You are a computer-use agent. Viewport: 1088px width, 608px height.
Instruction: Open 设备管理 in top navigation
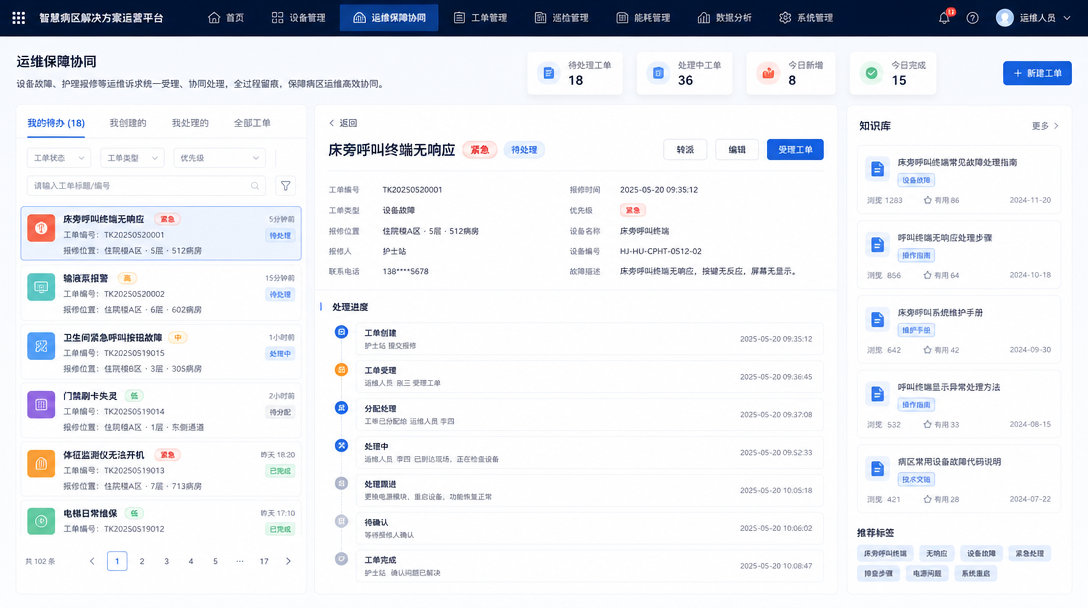pyautogui.click(x=298, y=18)
